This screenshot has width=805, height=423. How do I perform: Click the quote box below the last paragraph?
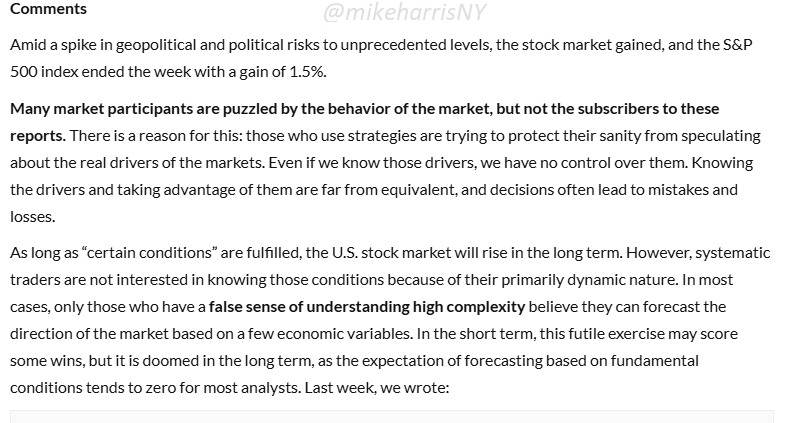click(392, 415)
